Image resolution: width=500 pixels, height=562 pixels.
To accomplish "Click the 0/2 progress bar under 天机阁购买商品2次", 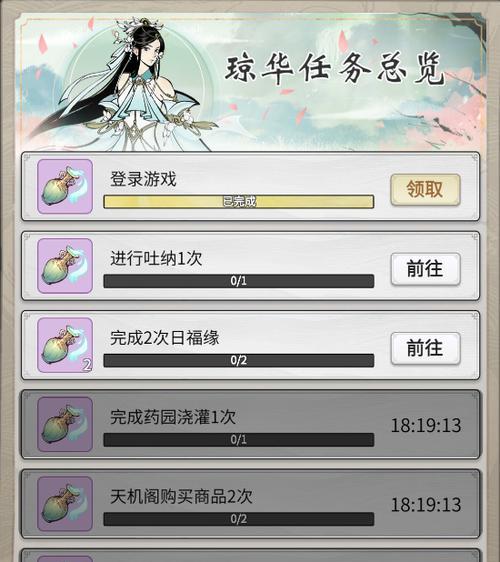I will point(239,519).
